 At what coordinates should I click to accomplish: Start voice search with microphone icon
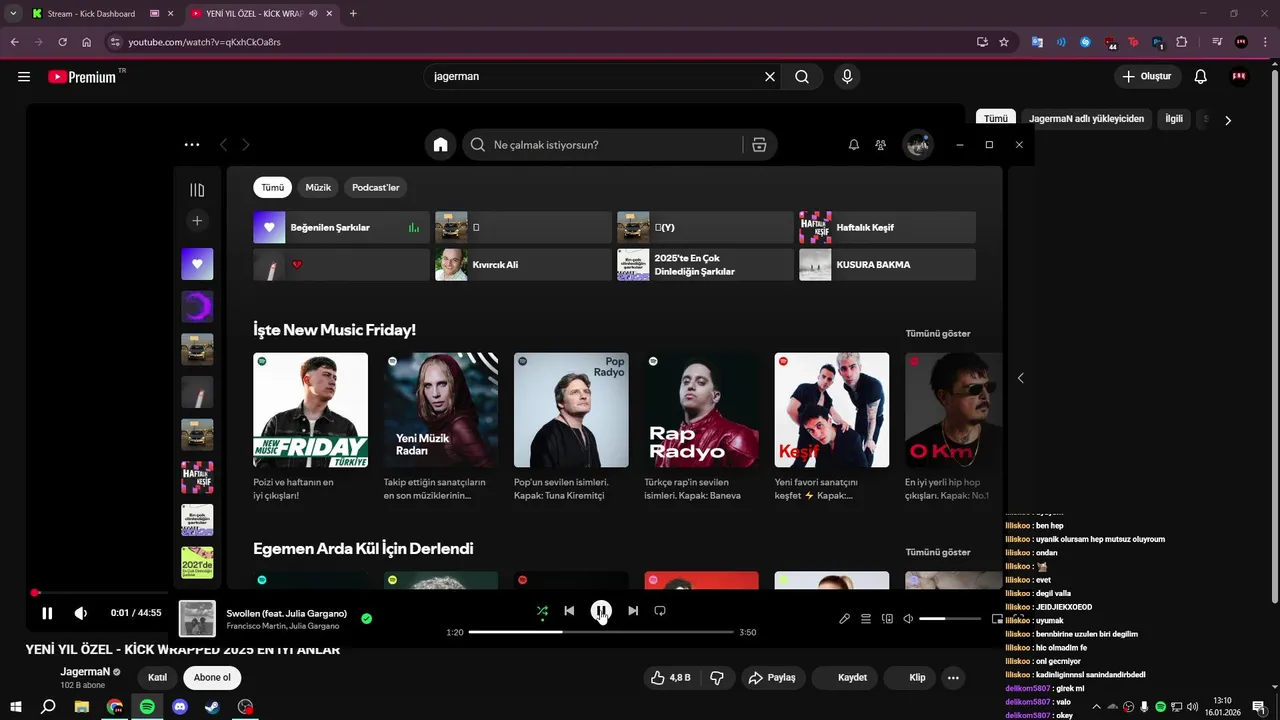[847, 76]
